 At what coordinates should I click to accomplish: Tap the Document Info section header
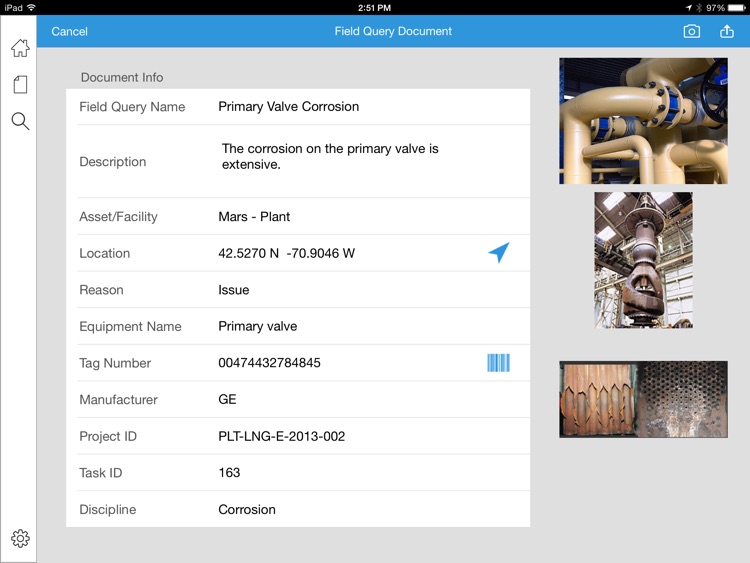[x=122, y=77]
